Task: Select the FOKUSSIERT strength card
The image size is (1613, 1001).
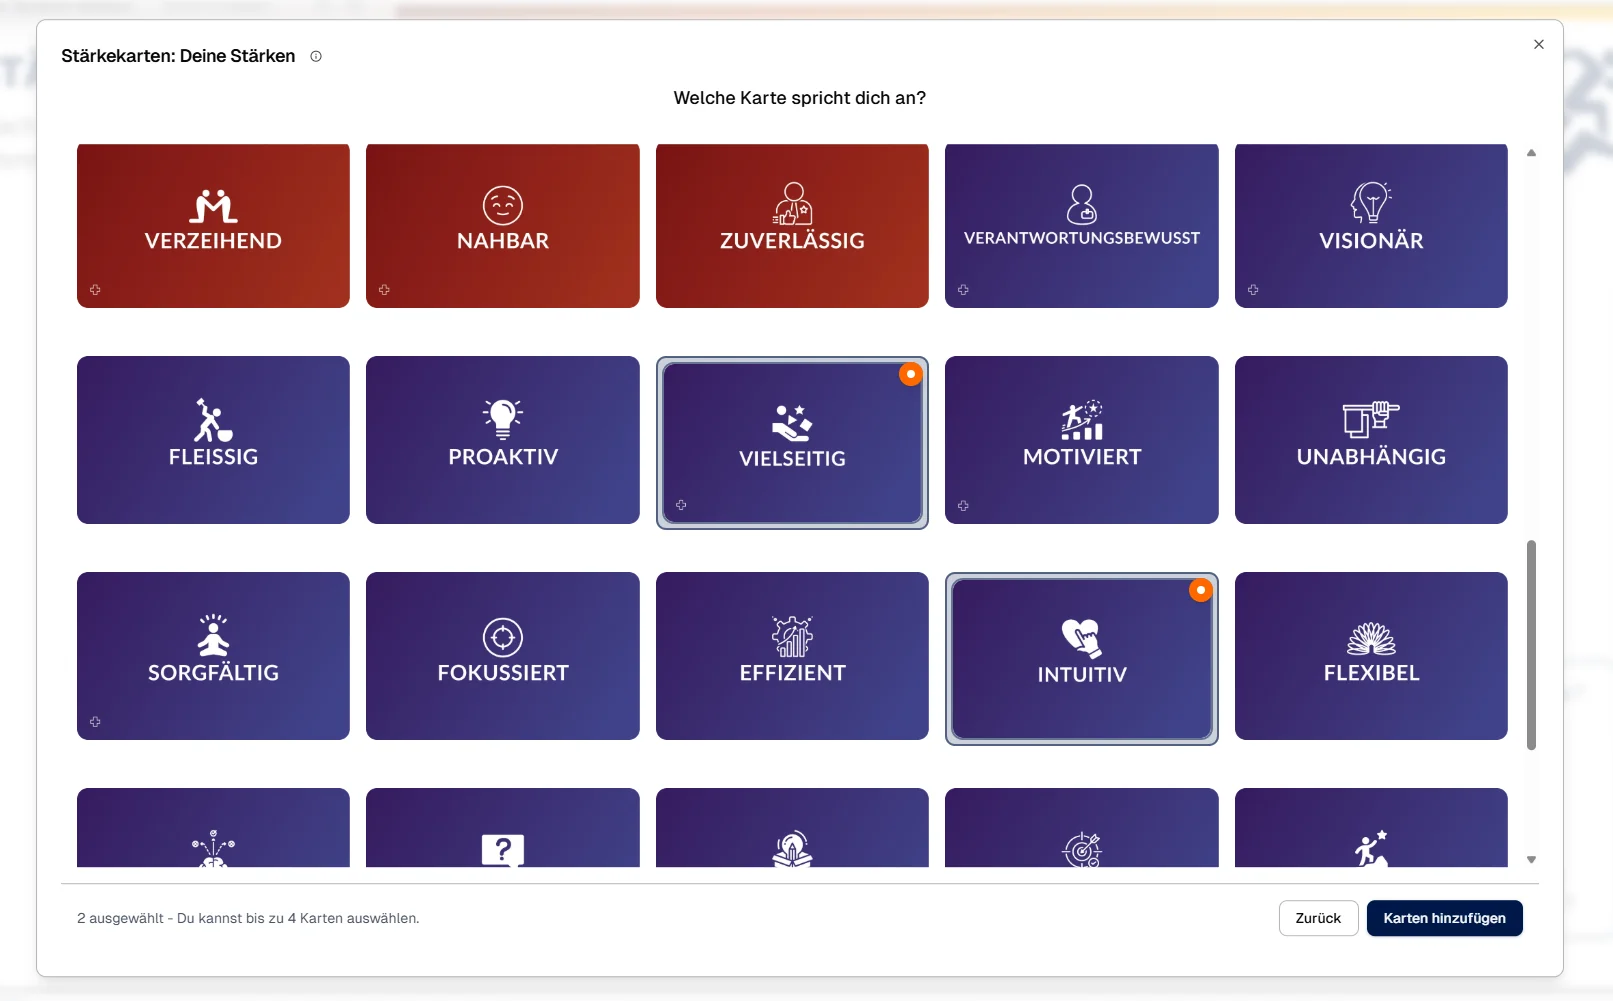Action: (502, 656)
